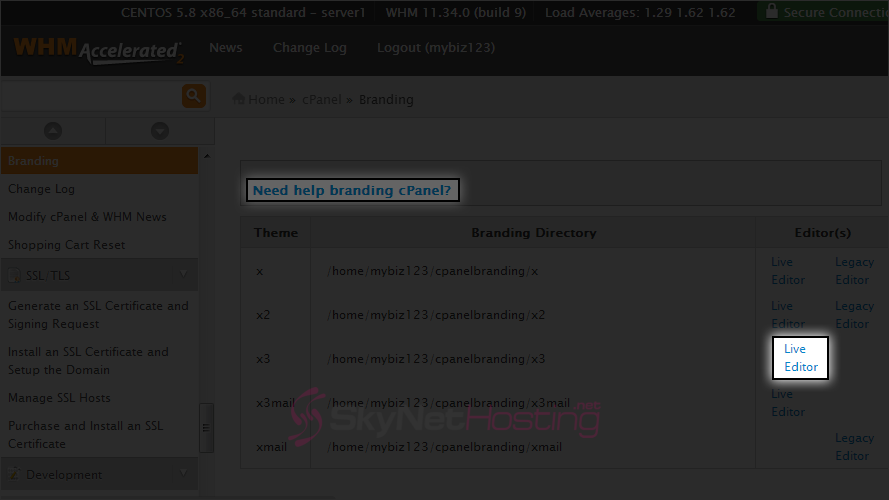Click the Home icon in breadcrumb
The image size is (889, 500).
click(x=239, y=99)
